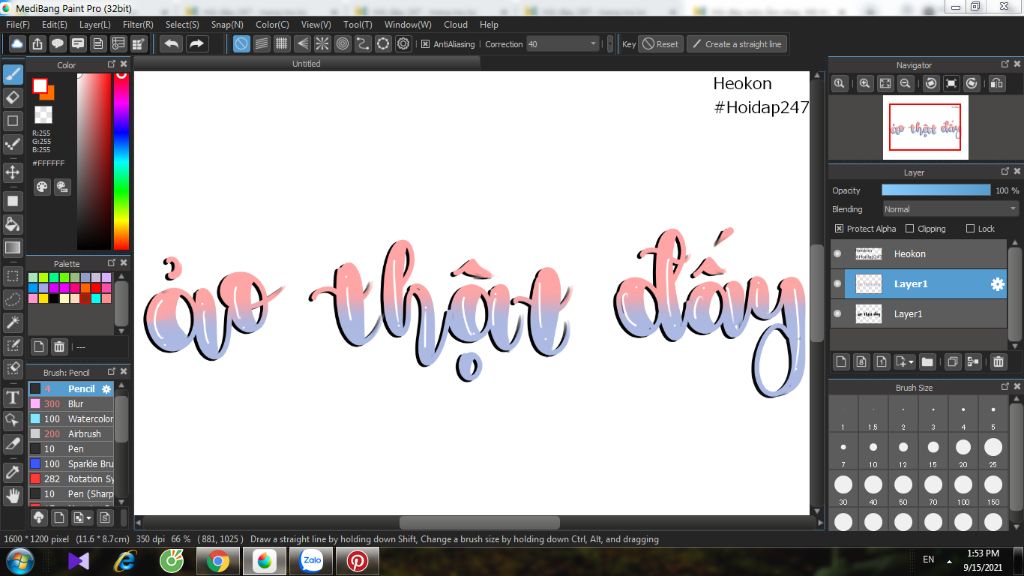Select the Sparkle Brush entry

click(x=71, y=464)
